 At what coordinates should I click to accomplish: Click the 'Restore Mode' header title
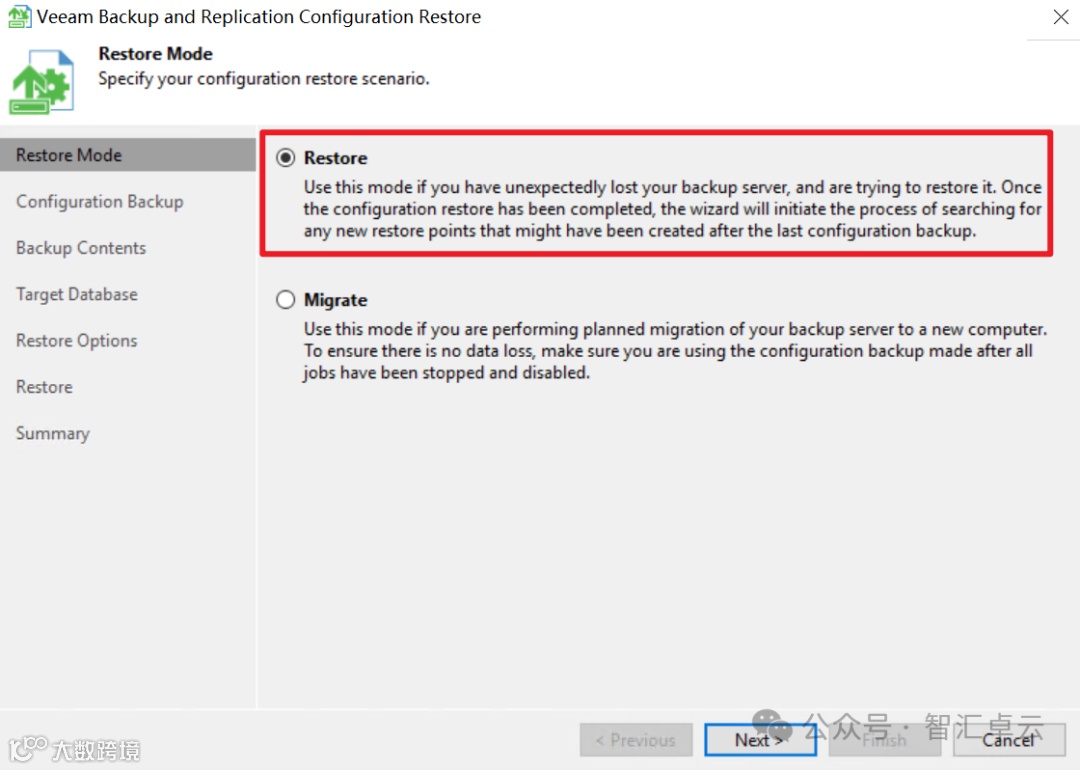(x=156, y=54)
